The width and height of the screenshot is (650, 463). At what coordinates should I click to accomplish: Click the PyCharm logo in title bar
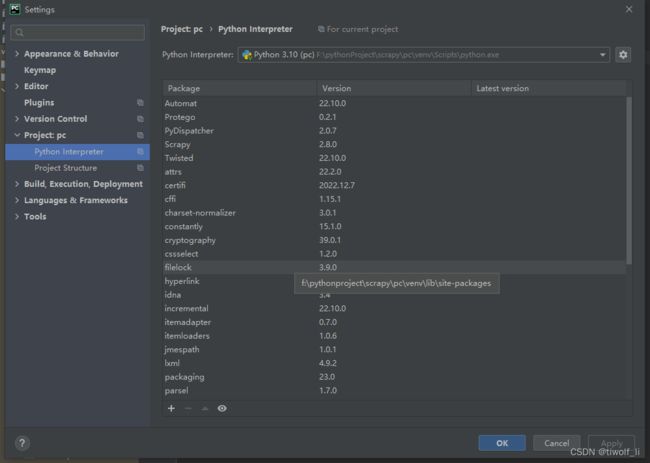pyautogui.click(x=15, y=9)
